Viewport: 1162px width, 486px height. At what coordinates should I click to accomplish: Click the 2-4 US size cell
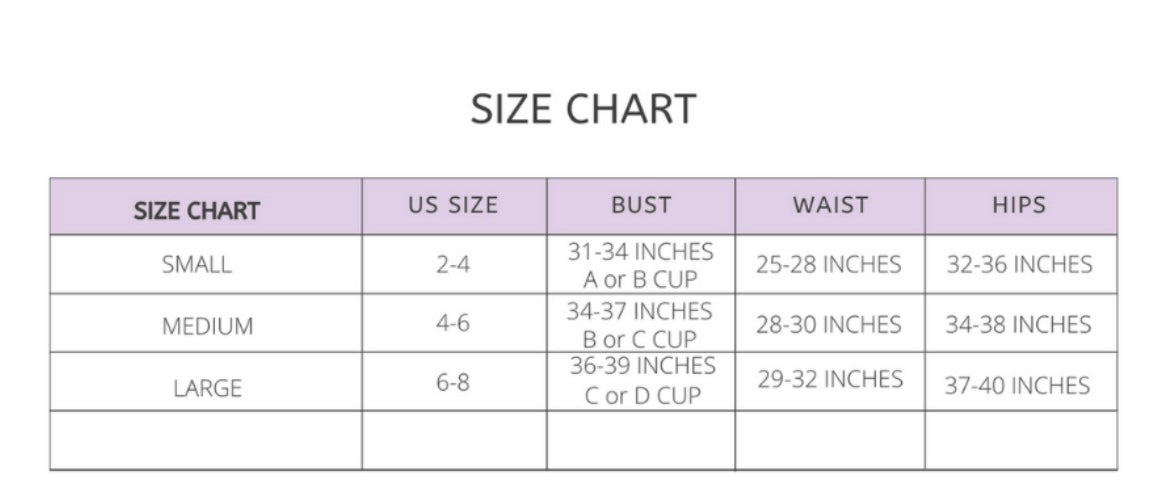coord(453,264)
